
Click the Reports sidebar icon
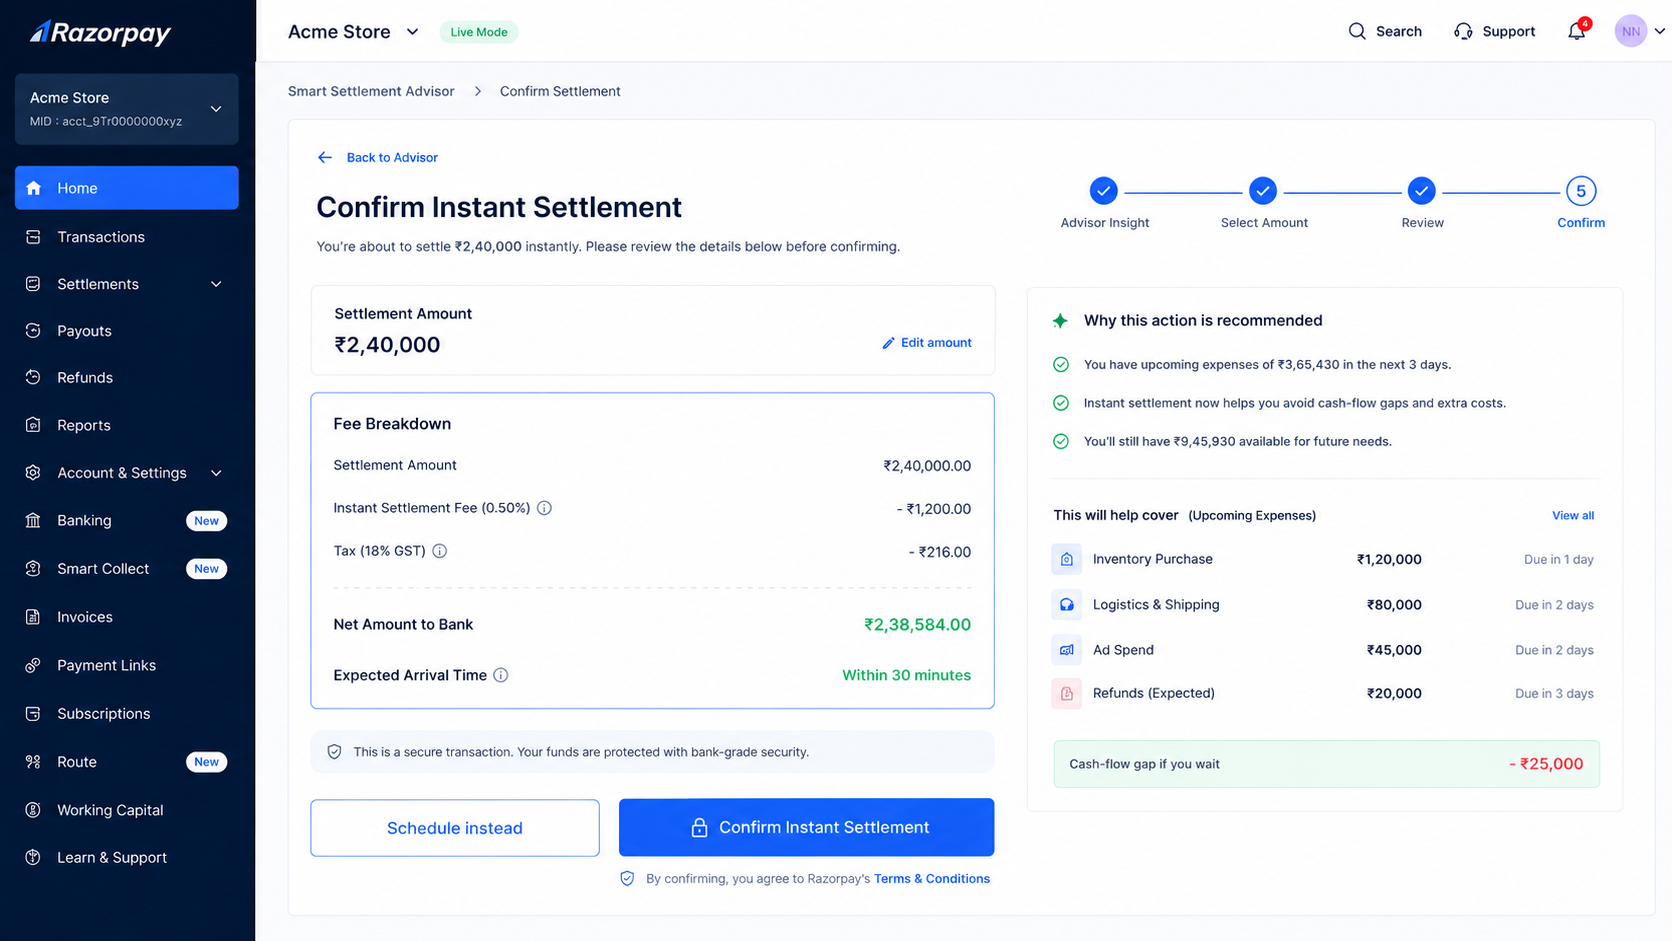[x=33, y=425]
